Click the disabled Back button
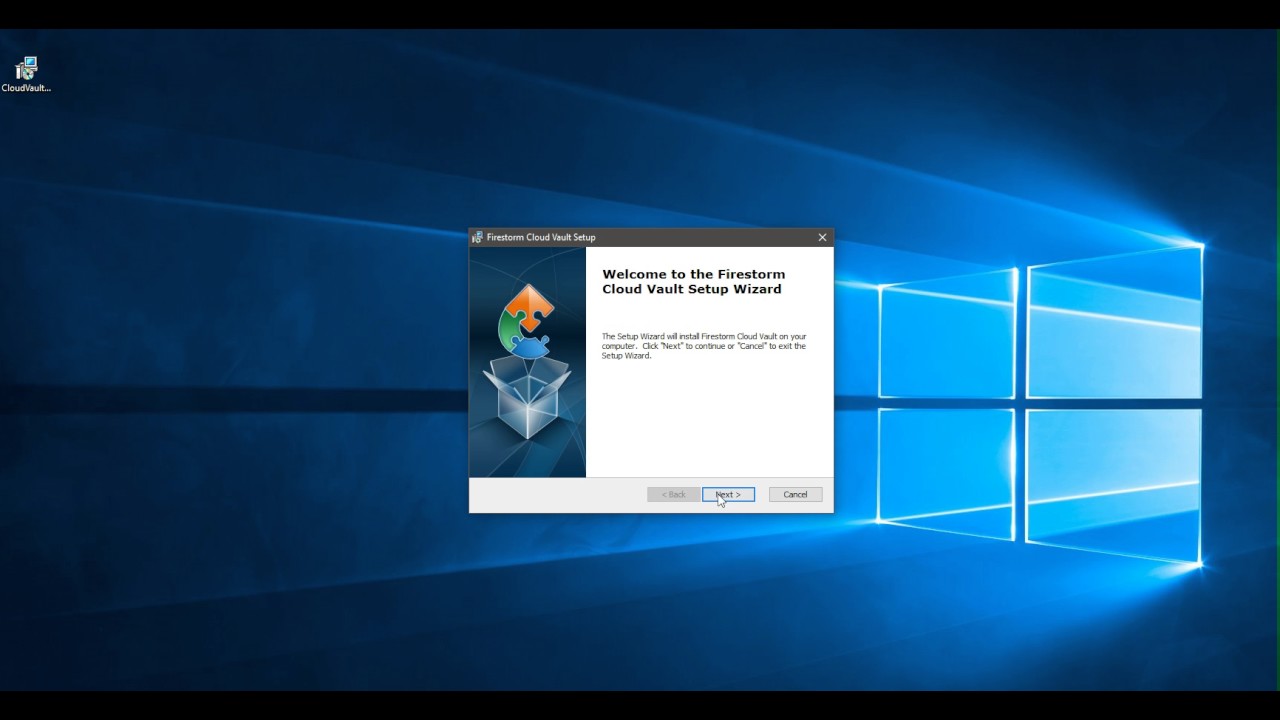Screen dimensions: 1280x720 pyautogui.click(x=673, y=494)
